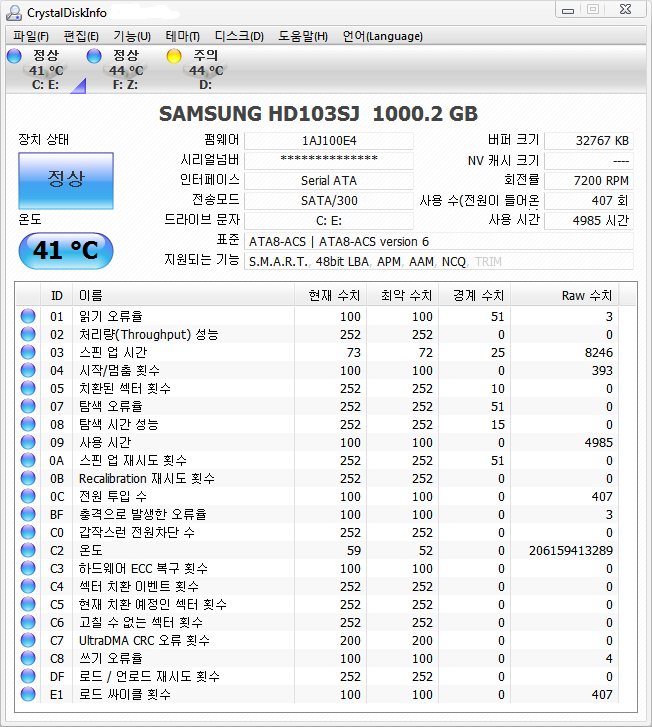This screenshot has height=727, width=652.
Task: Click the 현재 수치 column header
Action: coord(330,296)
